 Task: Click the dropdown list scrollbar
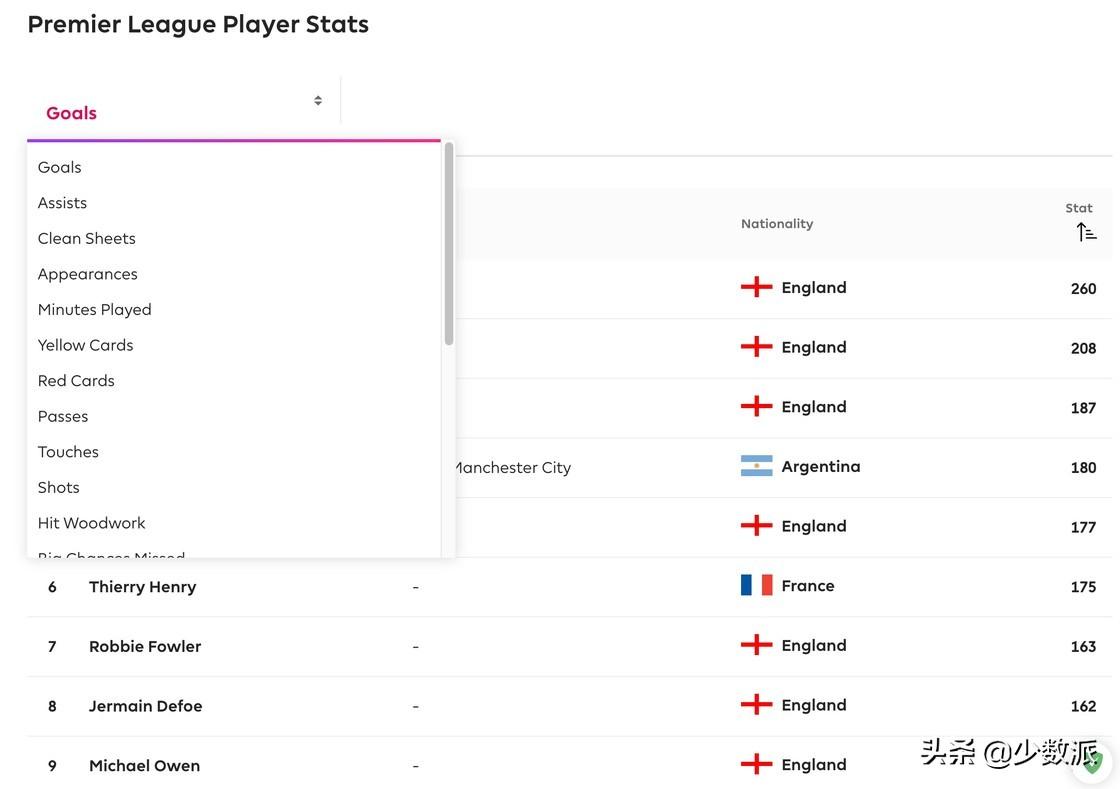click(x=449, y=245)
